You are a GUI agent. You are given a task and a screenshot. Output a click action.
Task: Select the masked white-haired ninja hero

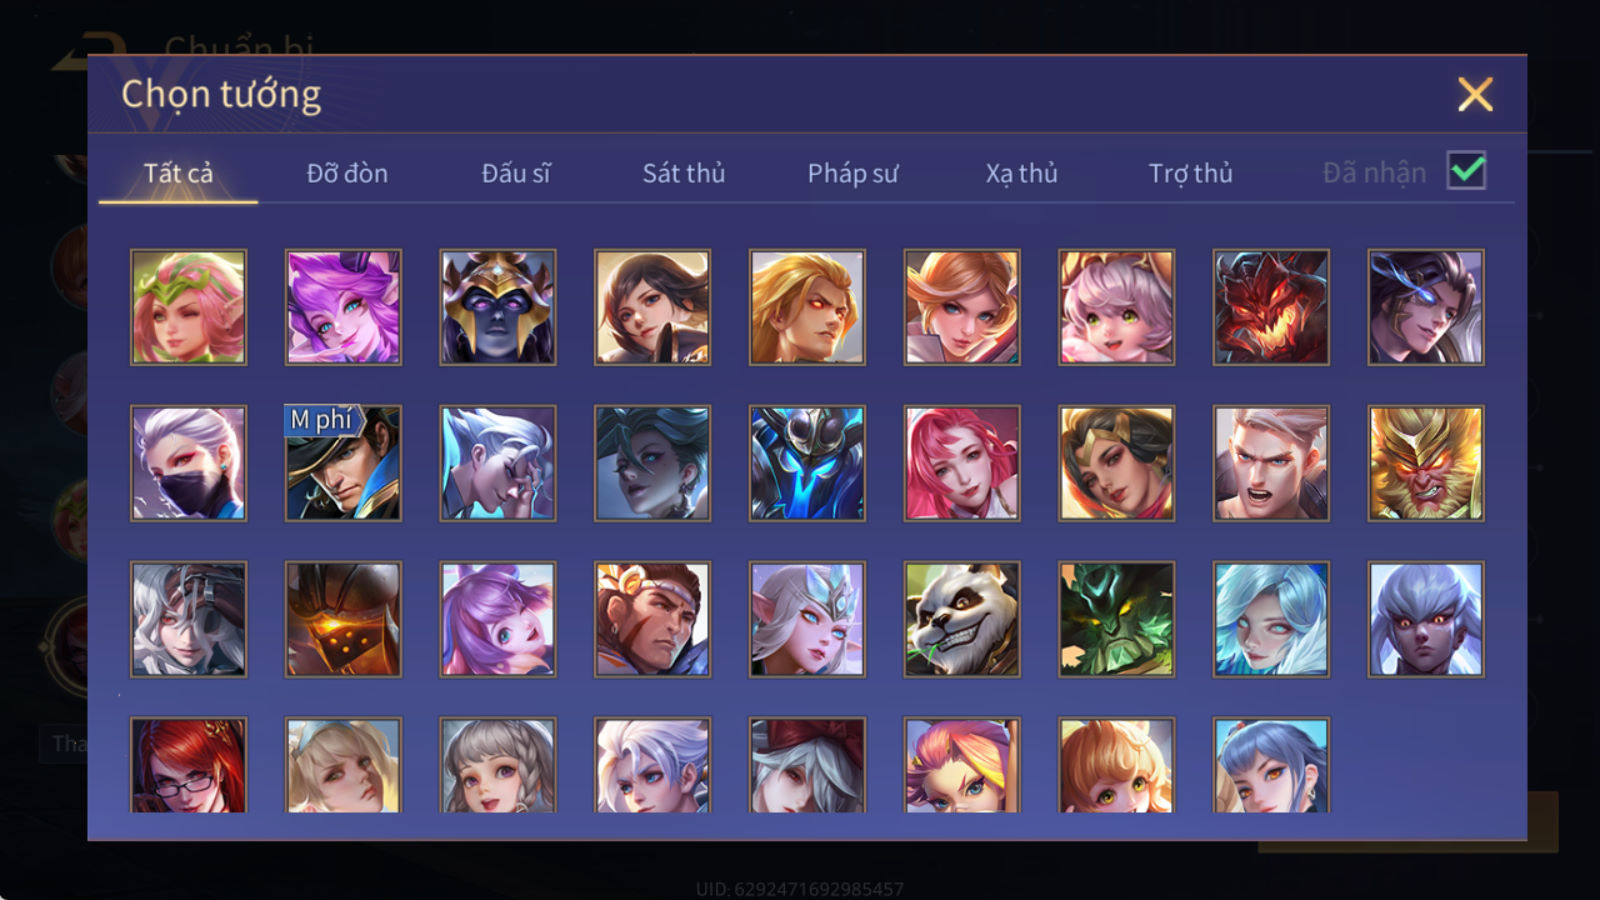tap(188, 463)
